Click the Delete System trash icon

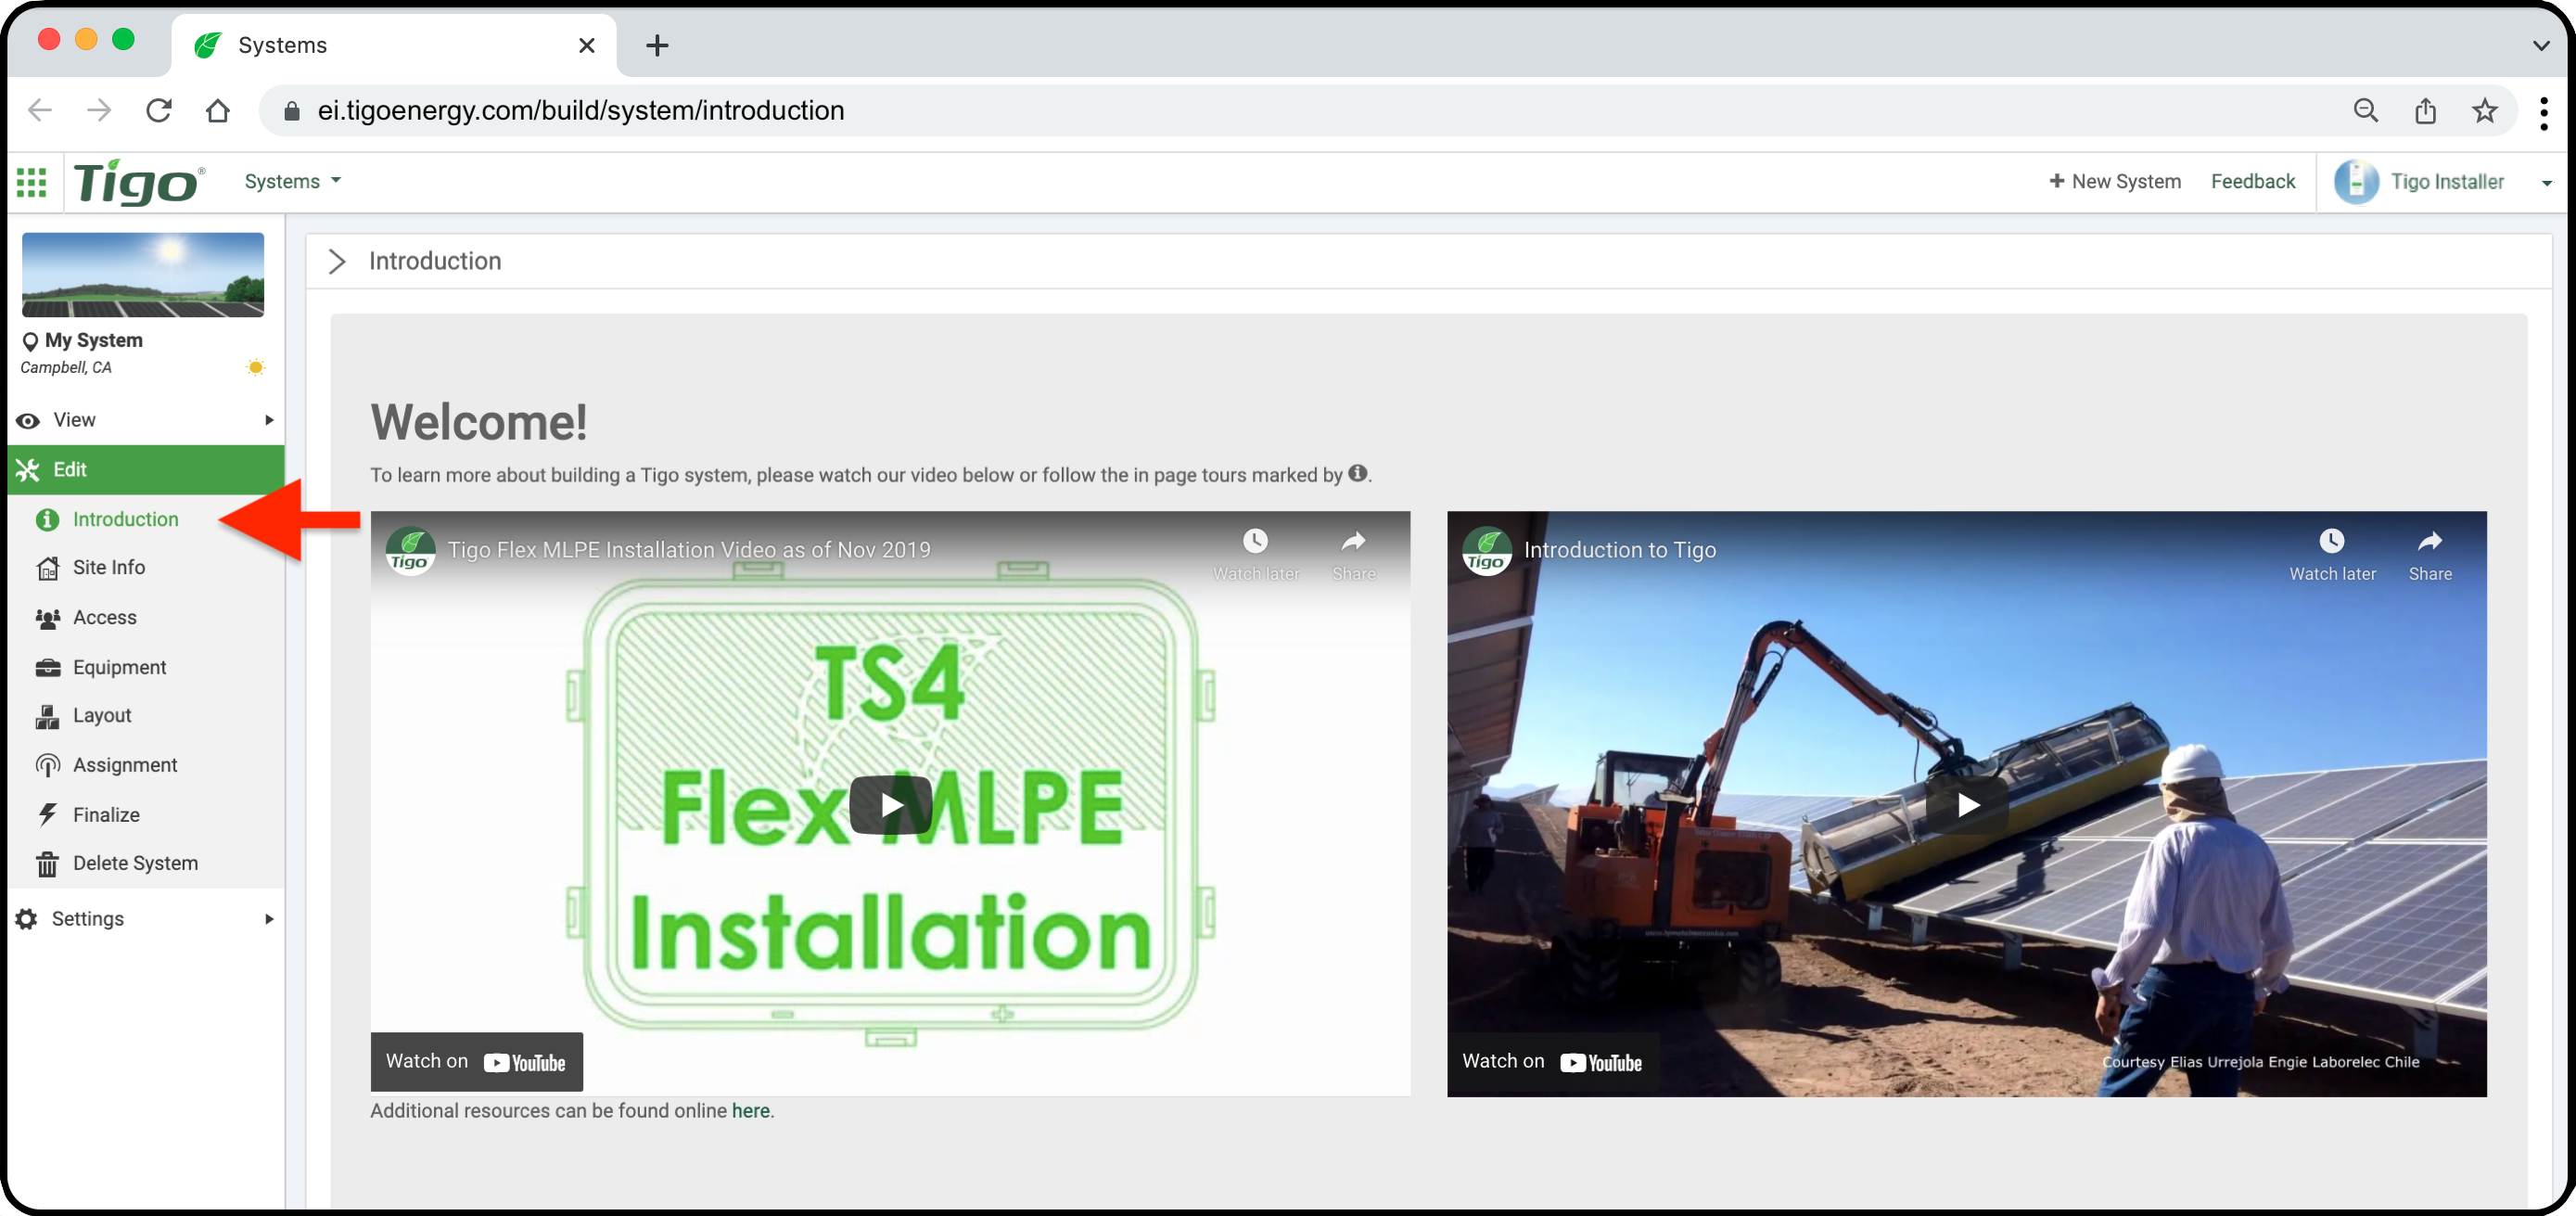click(47, 864)
